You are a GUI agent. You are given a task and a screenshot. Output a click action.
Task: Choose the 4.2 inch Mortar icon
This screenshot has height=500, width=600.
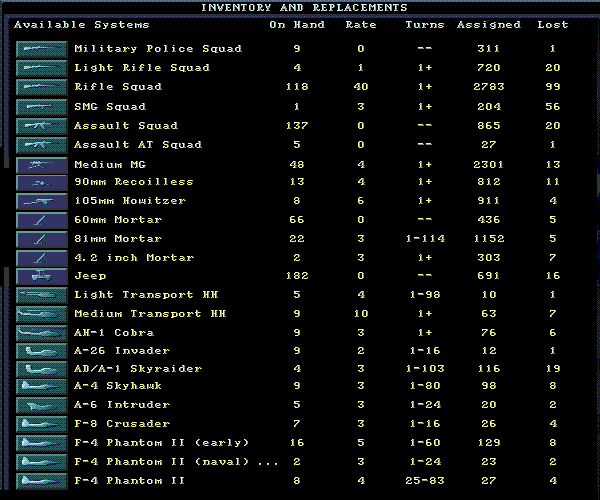click(x=42, y=258)
